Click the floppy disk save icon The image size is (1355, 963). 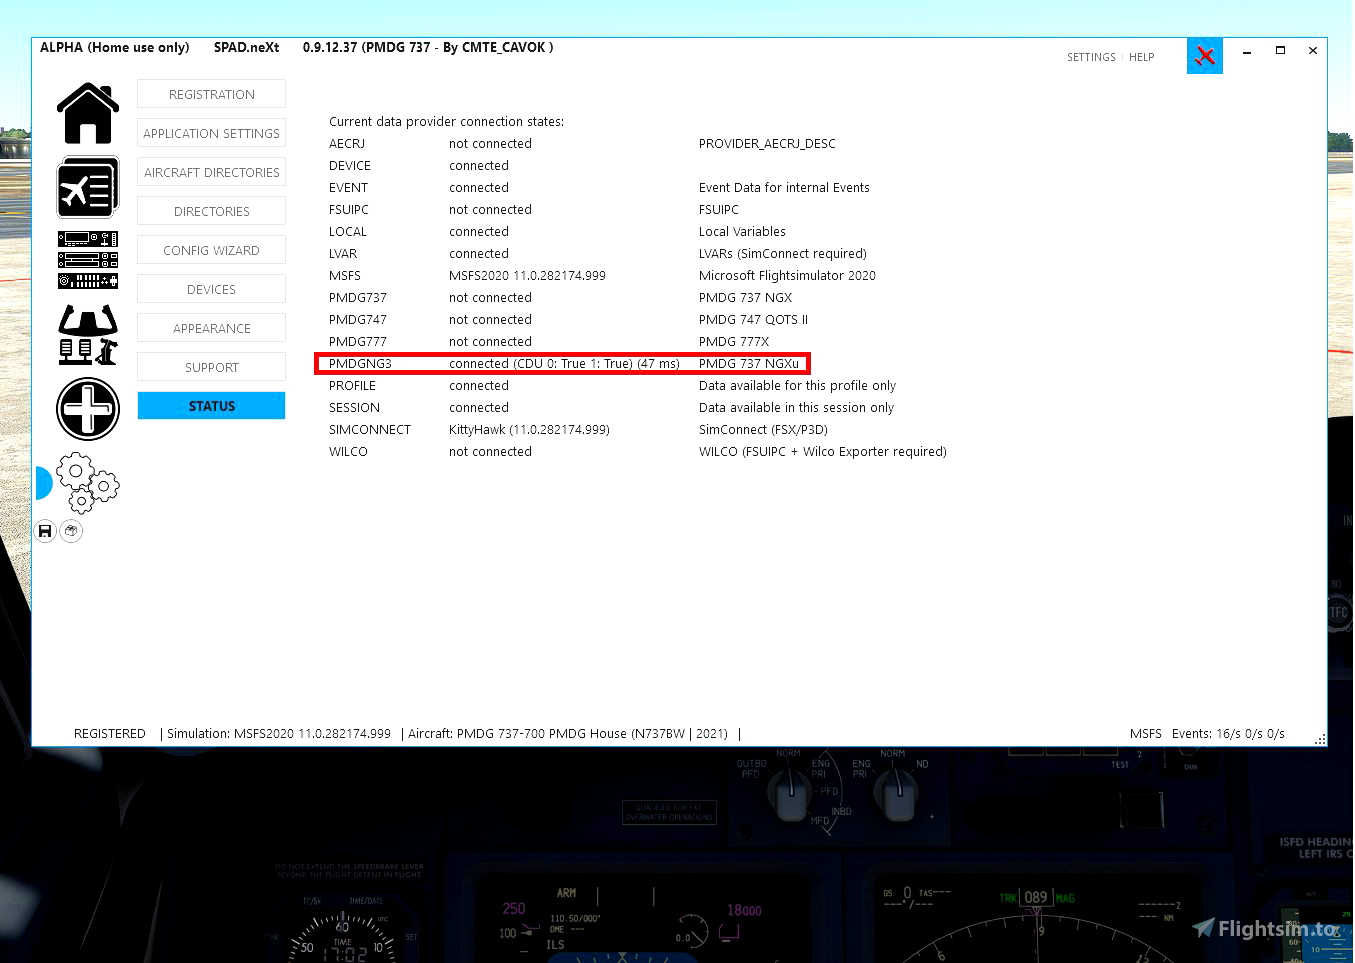point(45,531)
